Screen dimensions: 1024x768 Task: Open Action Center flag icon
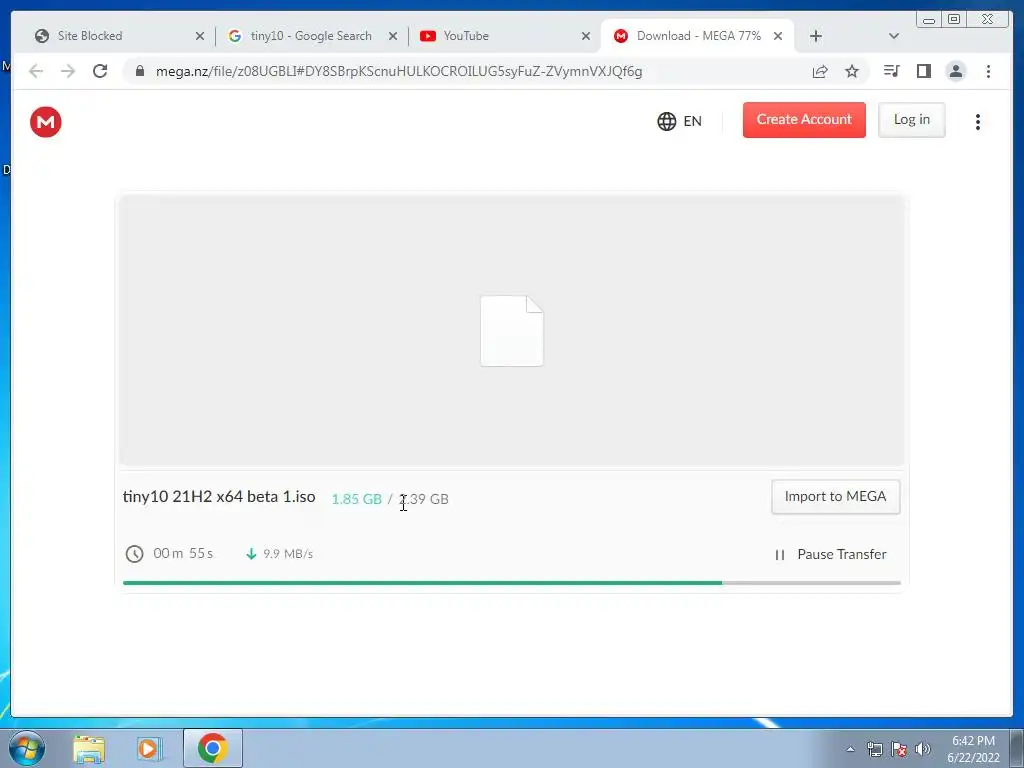(899, 749)
